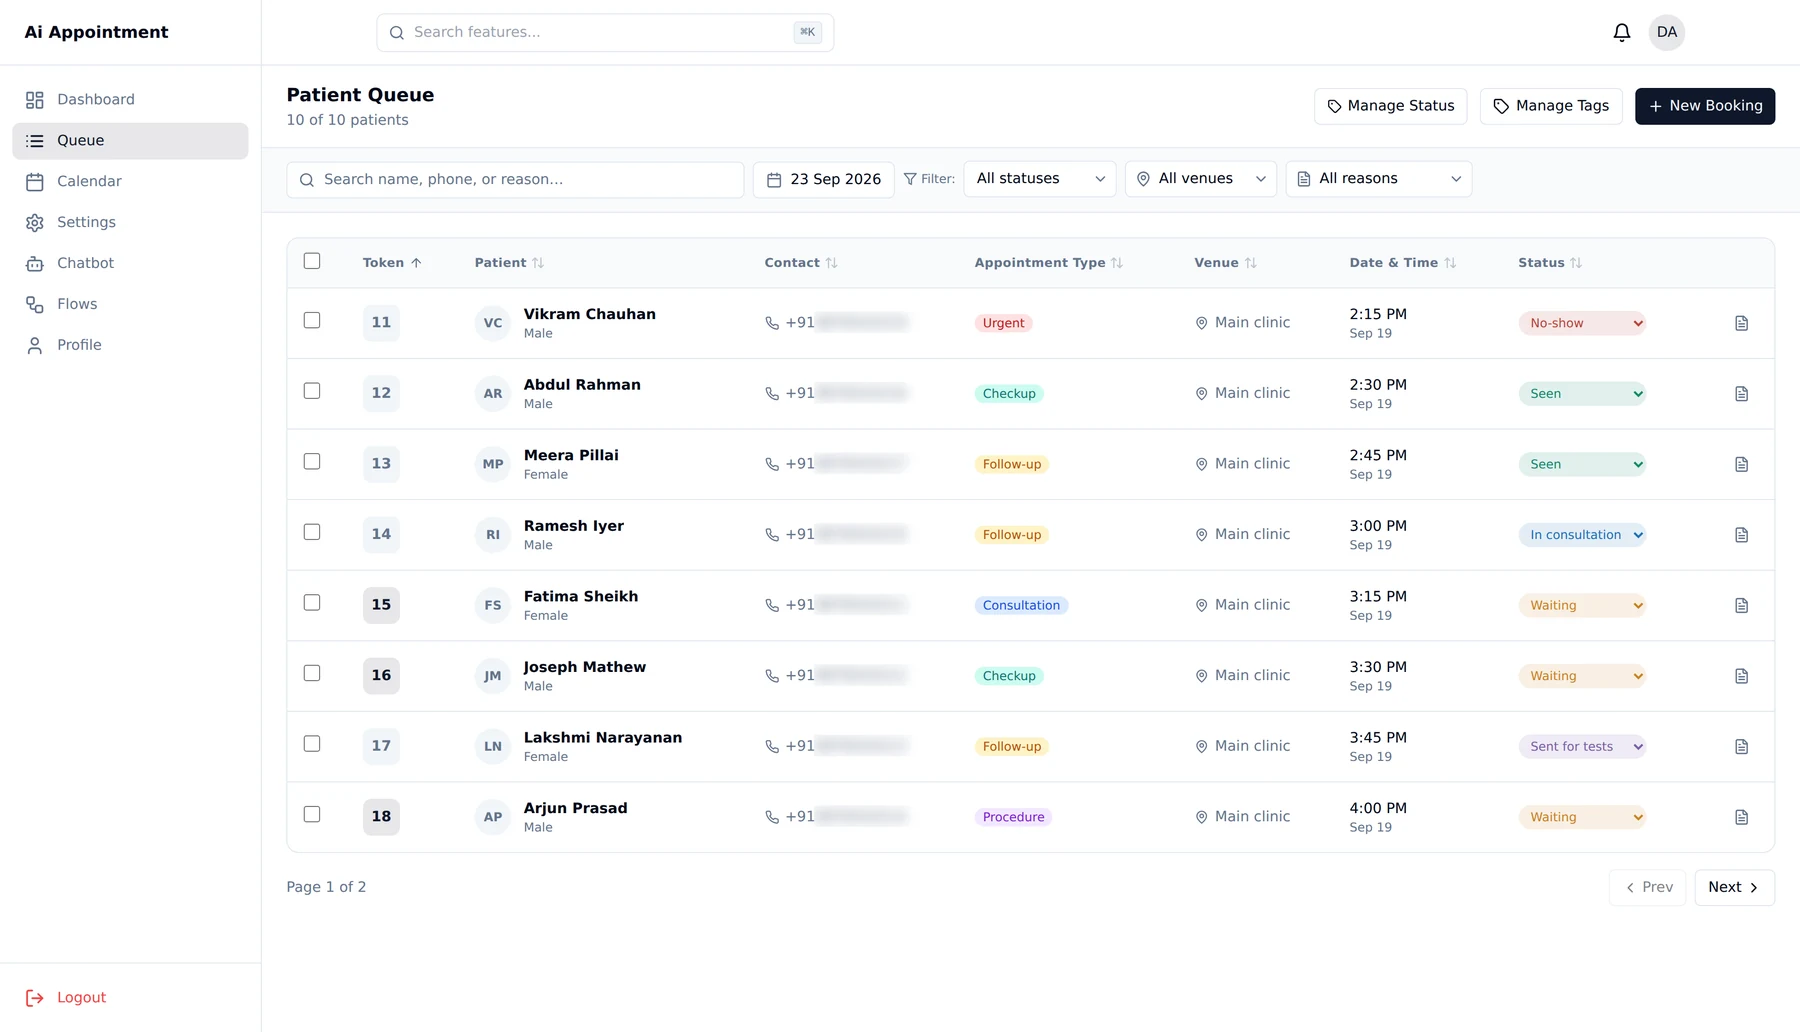Change Lakshmi Narayanan's Sent for tests dropdown
The width and height of the screenshot is (1800, 1032).
tap(1582, 746)
